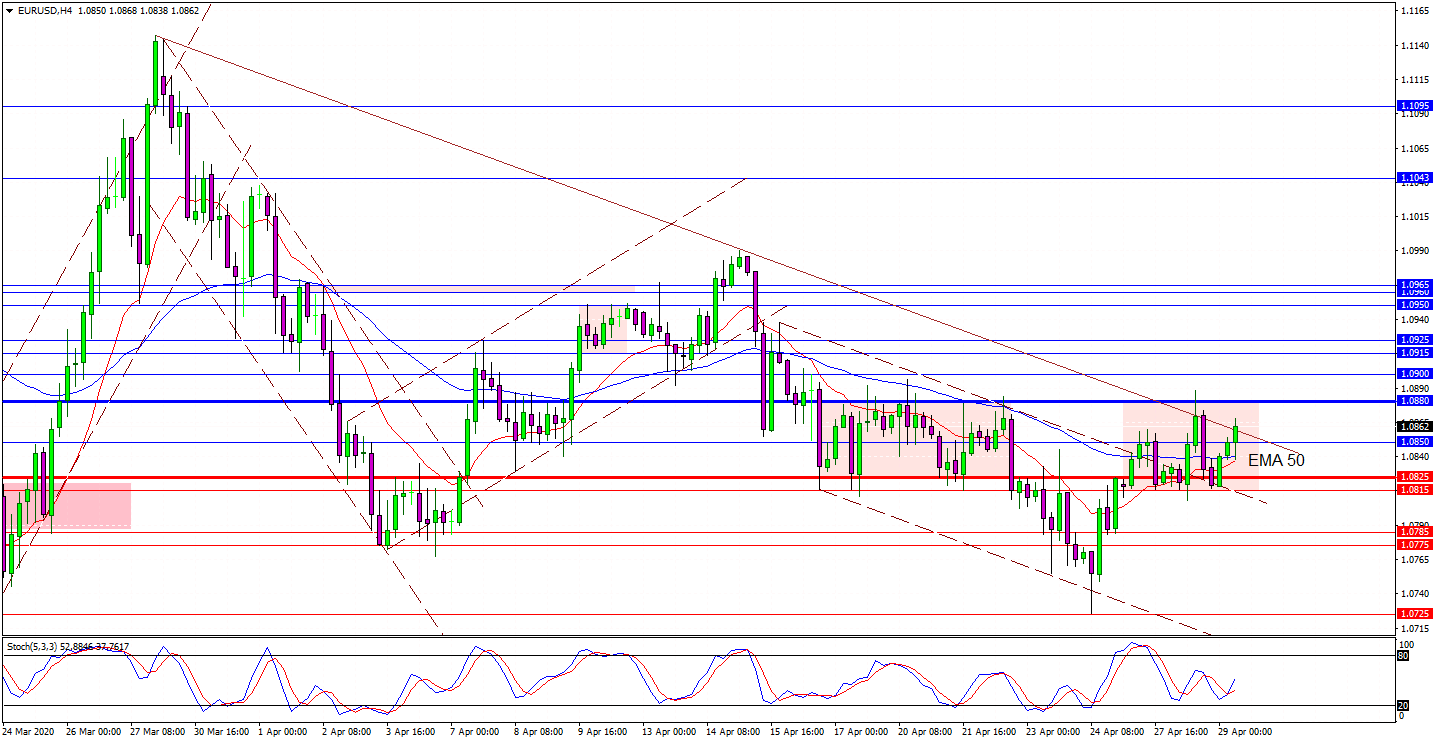Select the 1.0880 thick blue level label
Viewport: 1436px width, 743px height.
pyautogui.click(x=1414, y=401)
